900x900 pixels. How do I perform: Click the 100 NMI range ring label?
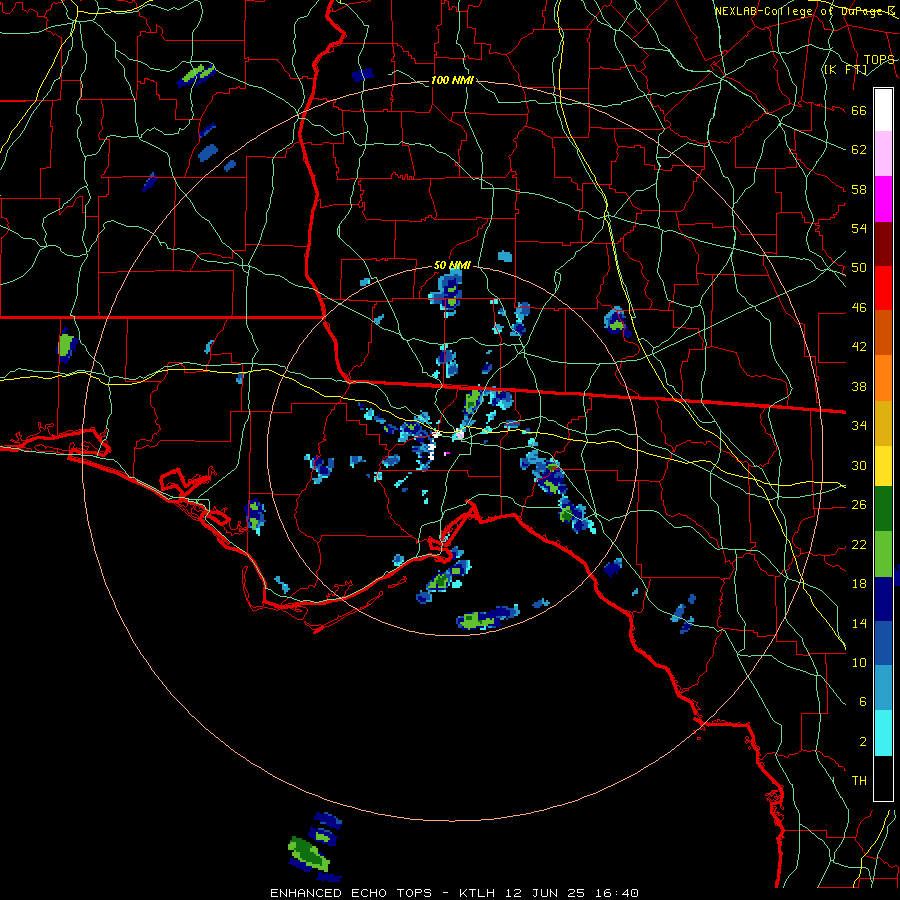pyautogui.click(x=452, y=80)
